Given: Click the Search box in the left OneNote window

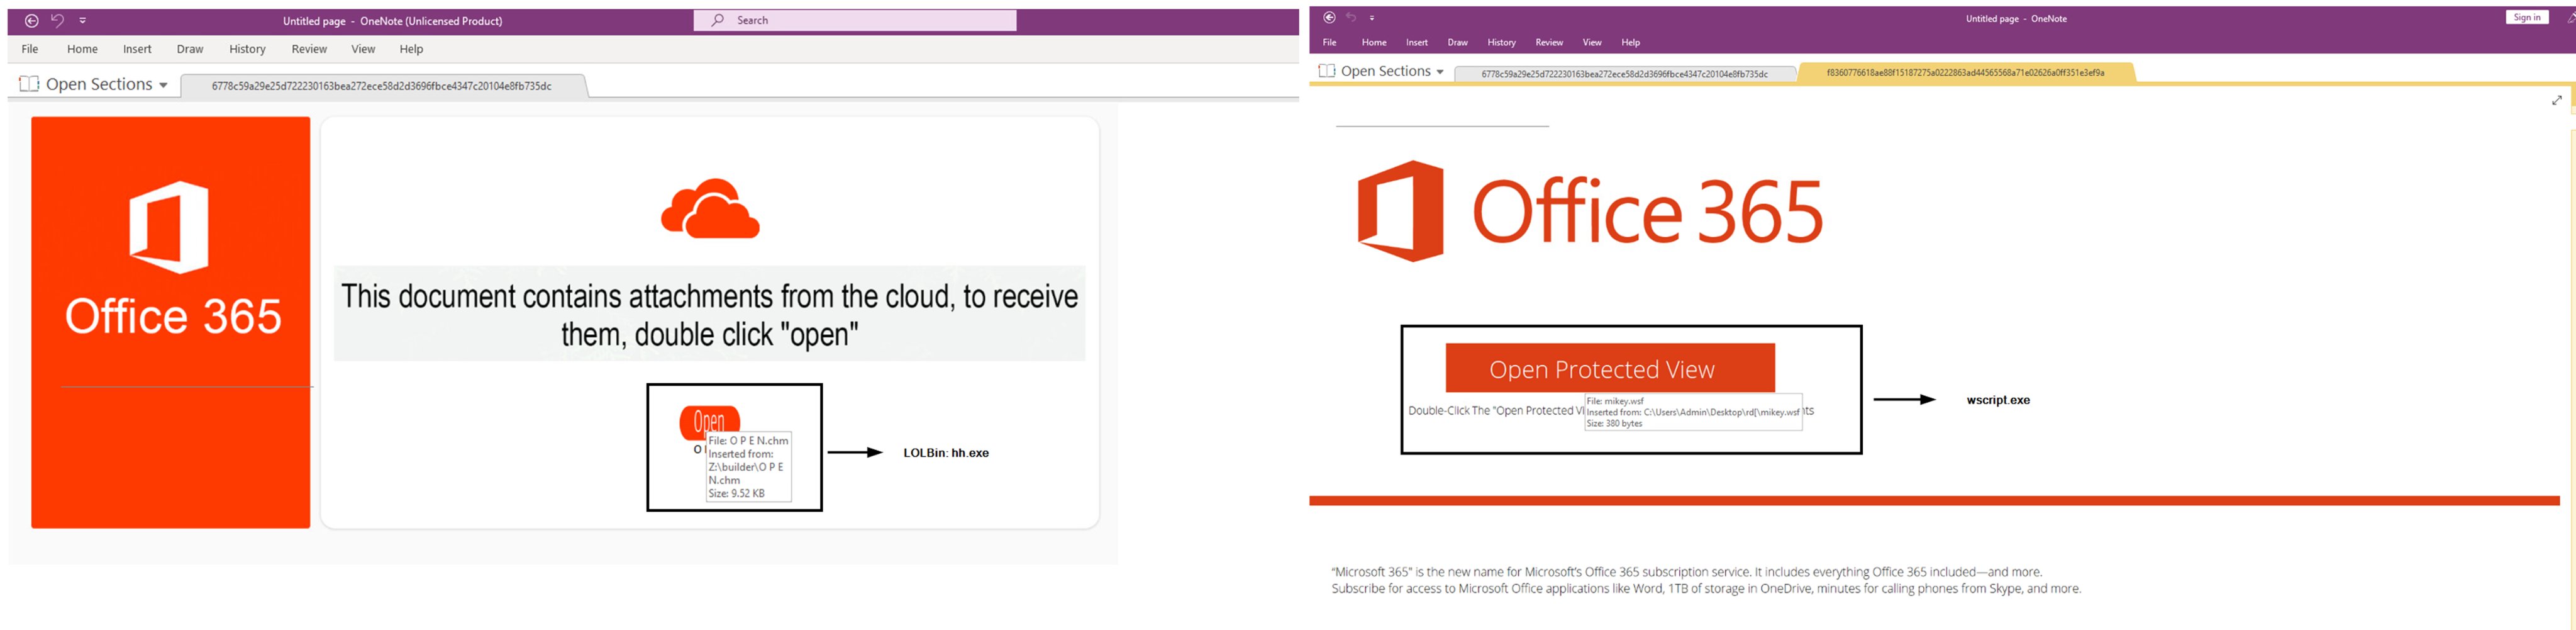Looking at the screenshot, I should point(855,20).
